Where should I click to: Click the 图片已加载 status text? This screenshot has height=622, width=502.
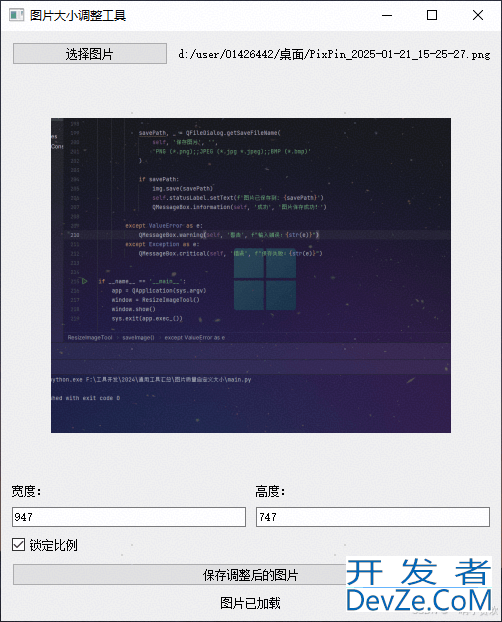(x=250, y=603)
